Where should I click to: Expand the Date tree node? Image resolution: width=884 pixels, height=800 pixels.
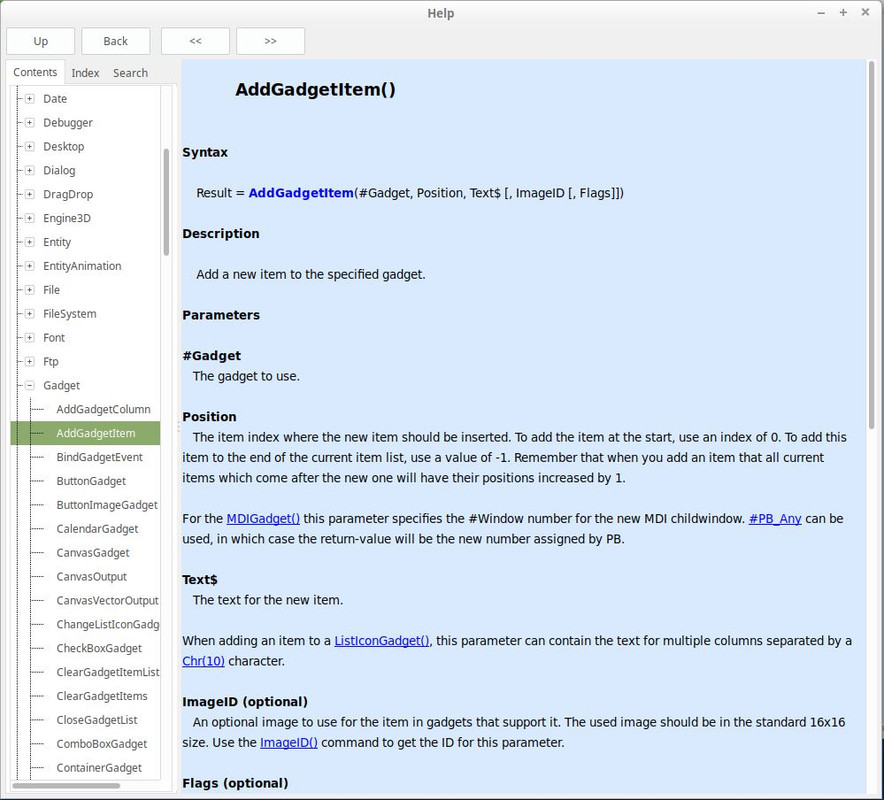pos(30,99)
